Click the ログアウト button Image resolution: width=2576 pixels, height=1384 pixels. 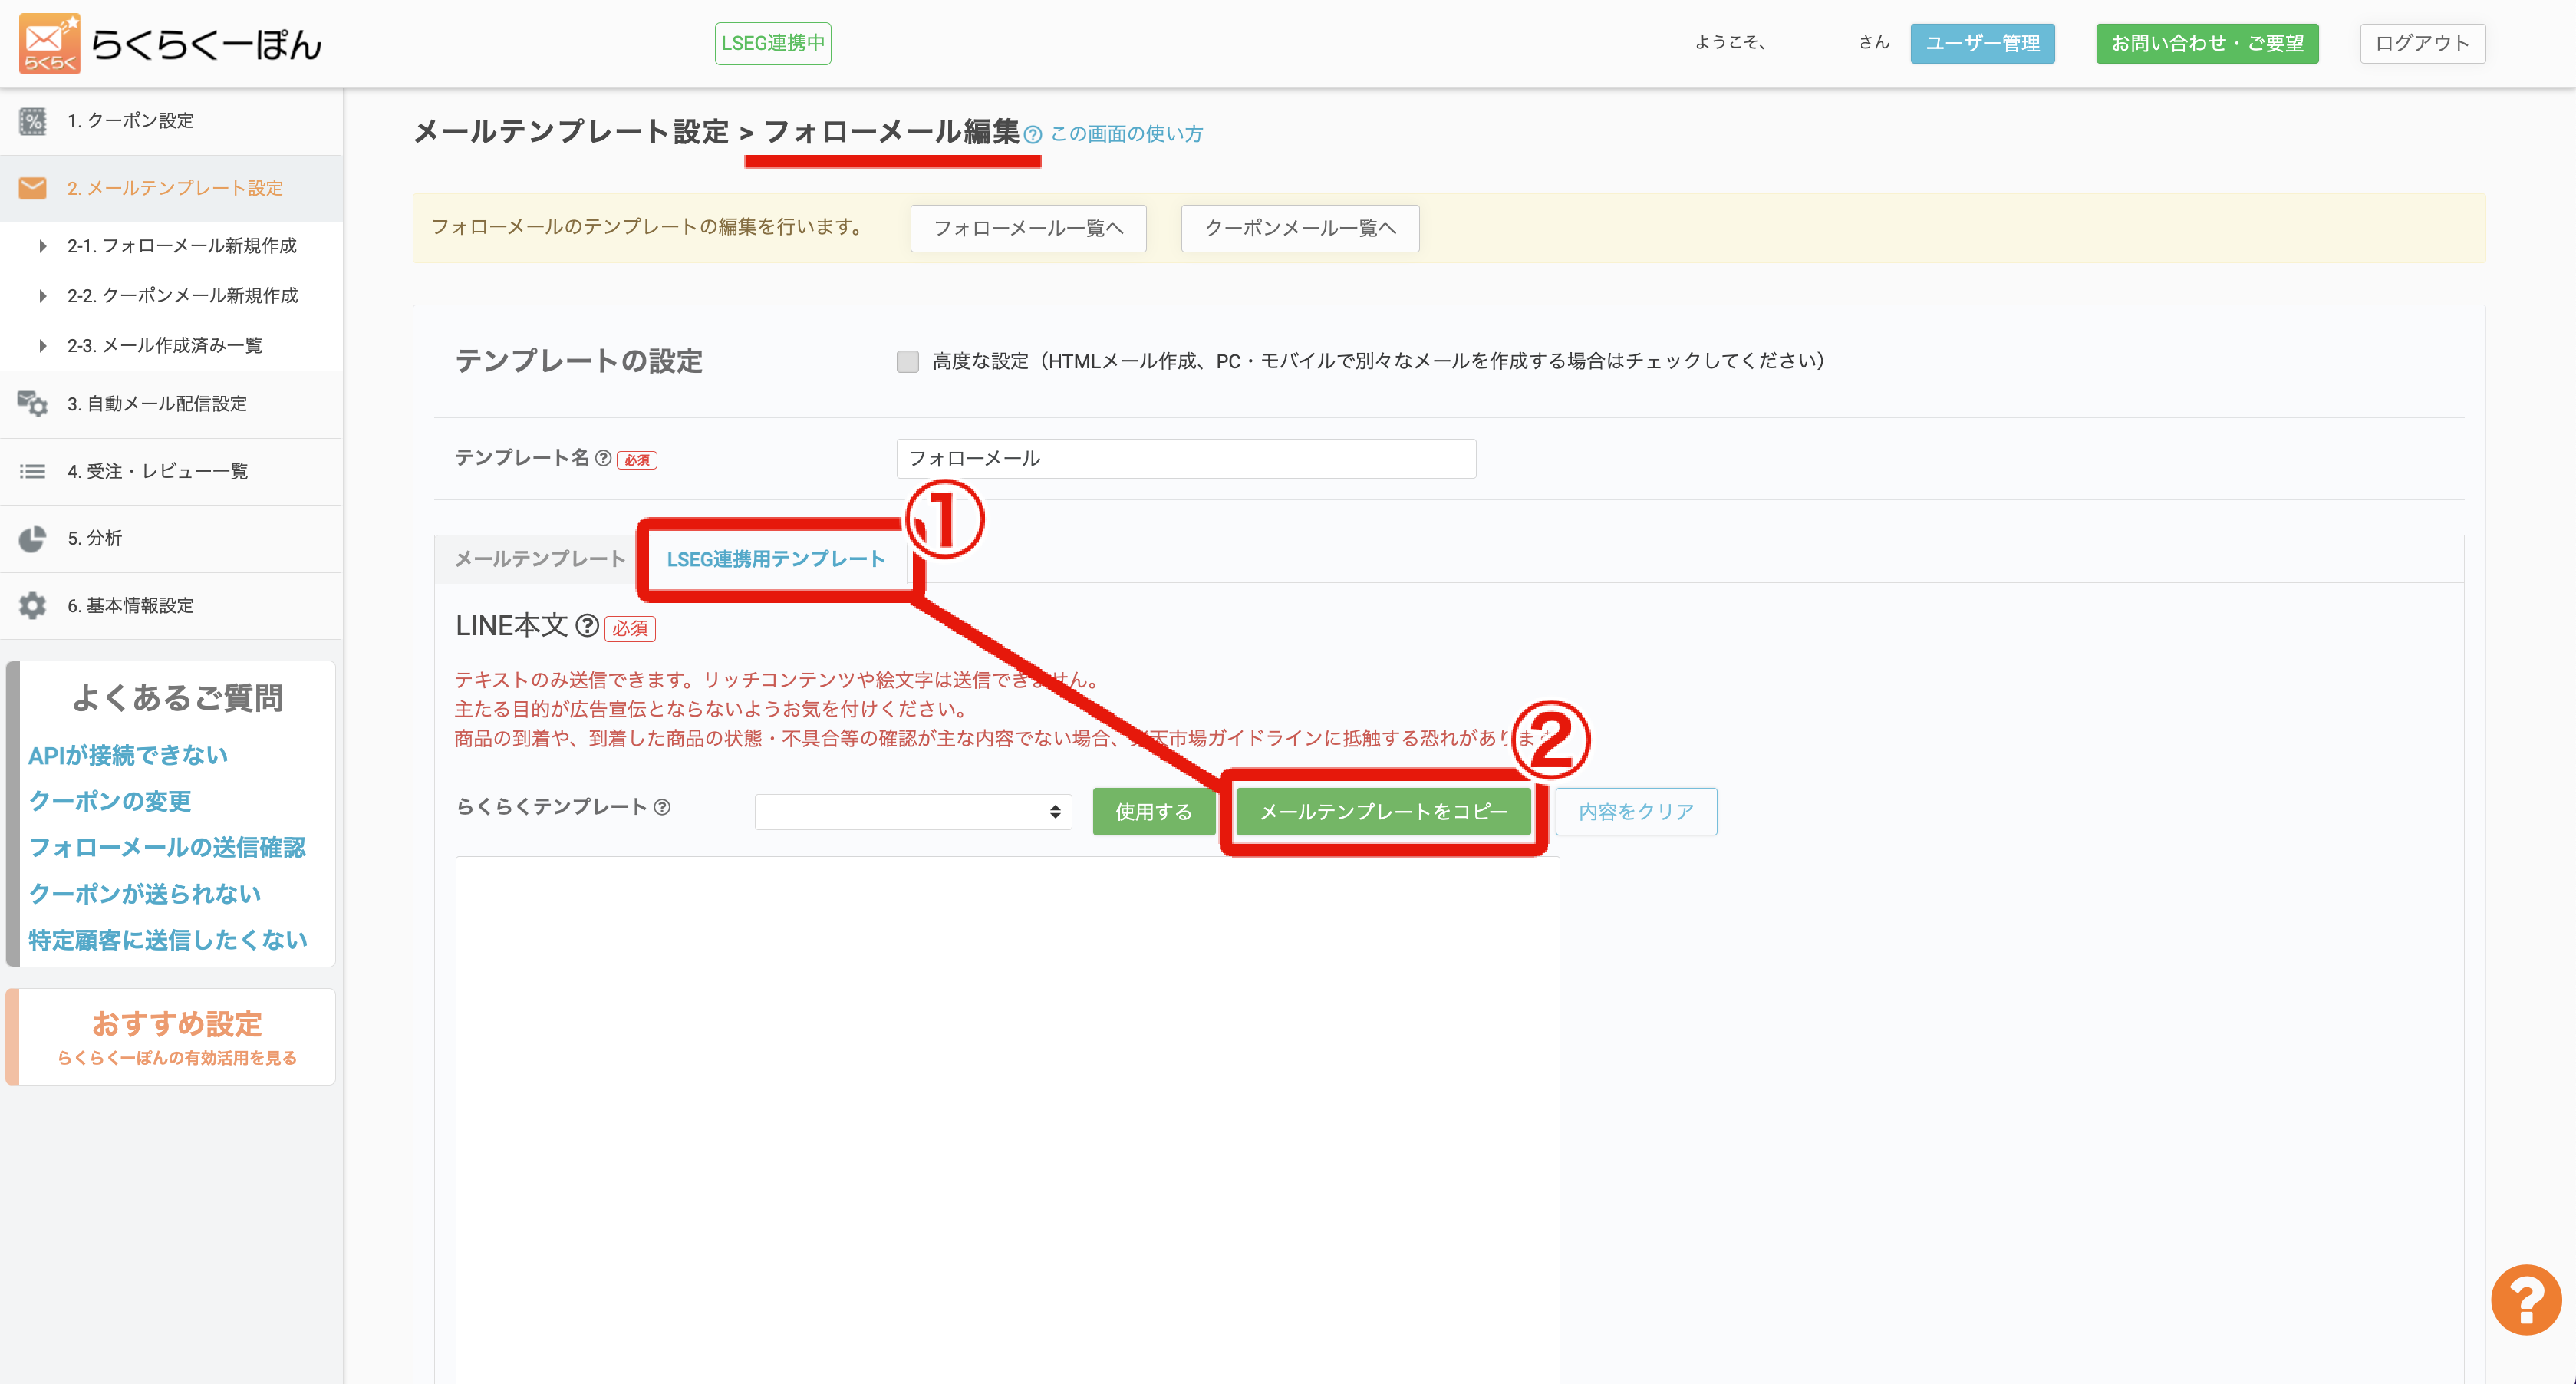tap(2422, 43)
